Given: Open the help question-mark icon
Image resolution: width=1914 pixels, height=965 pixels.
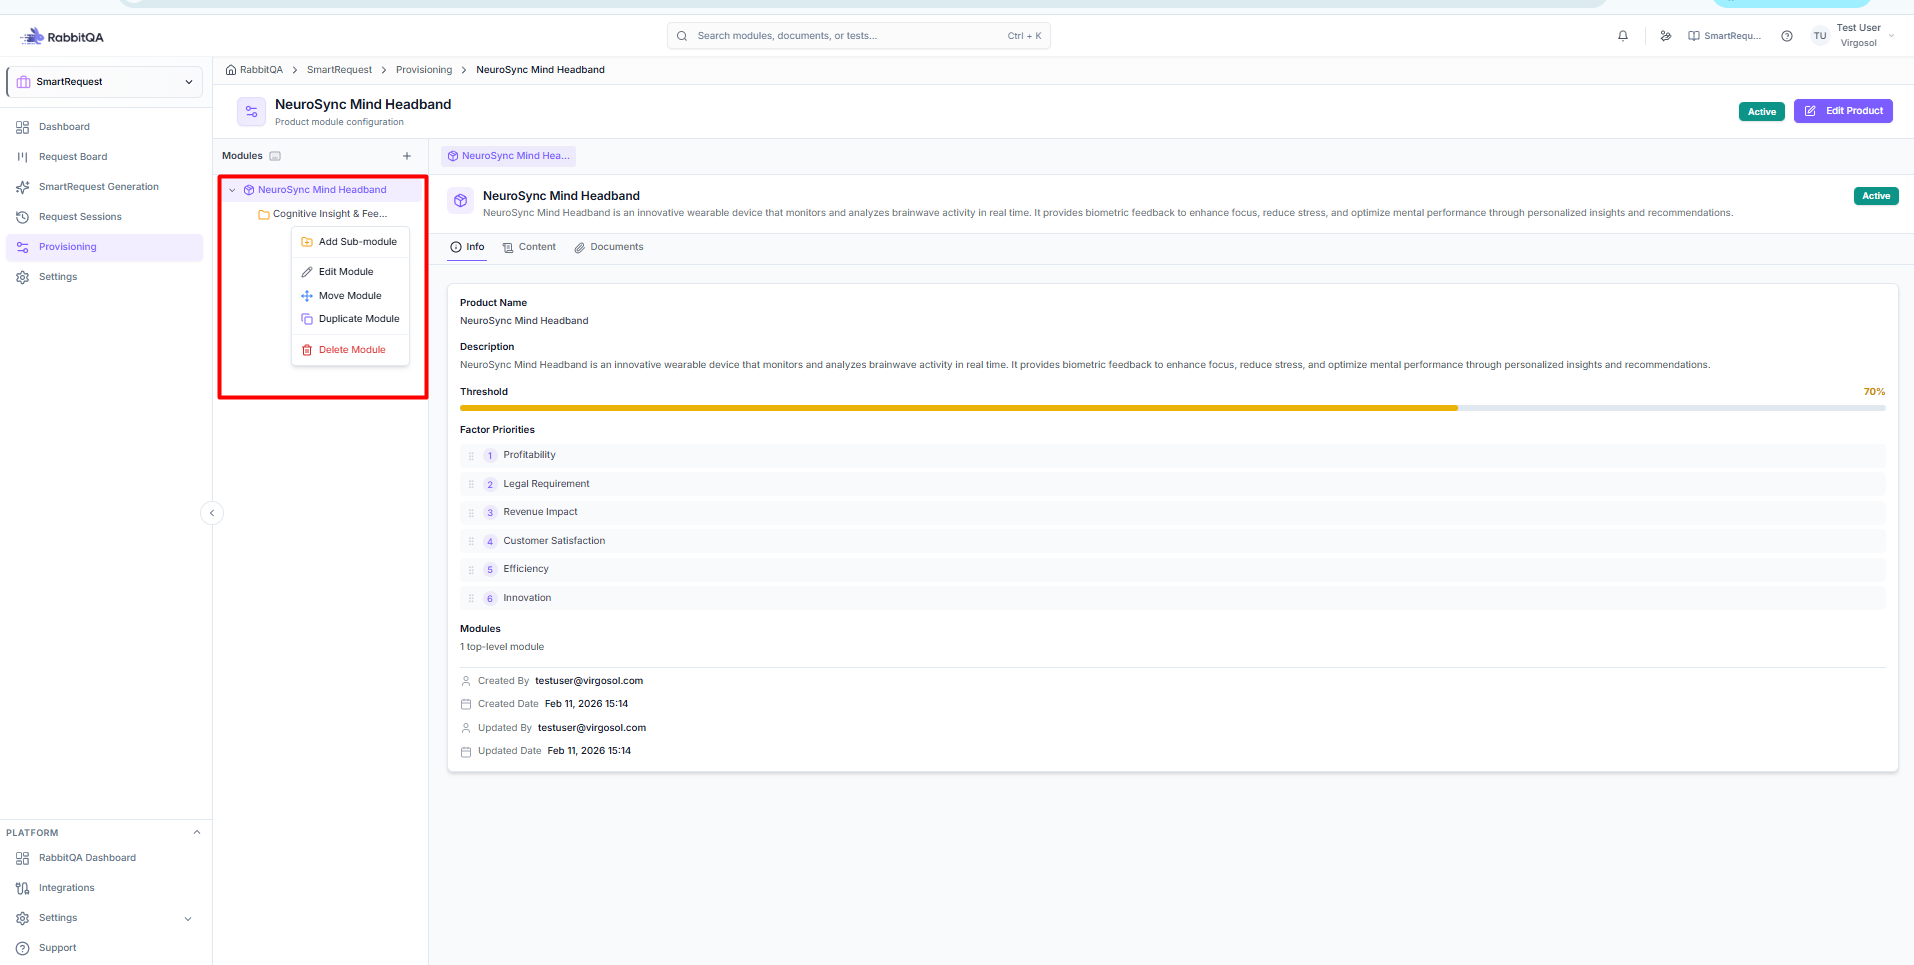Looking at the screenshot, I should [1787, 36].
